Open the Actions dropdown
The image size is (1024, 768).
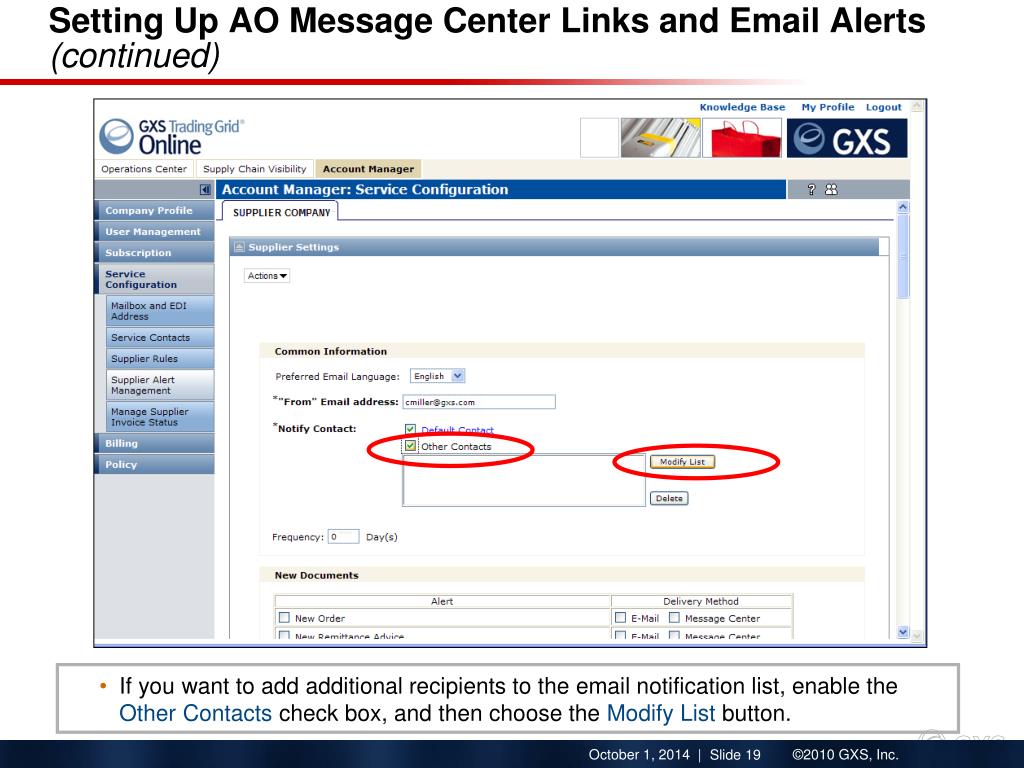pyautogui.click(x=267, y=276)
